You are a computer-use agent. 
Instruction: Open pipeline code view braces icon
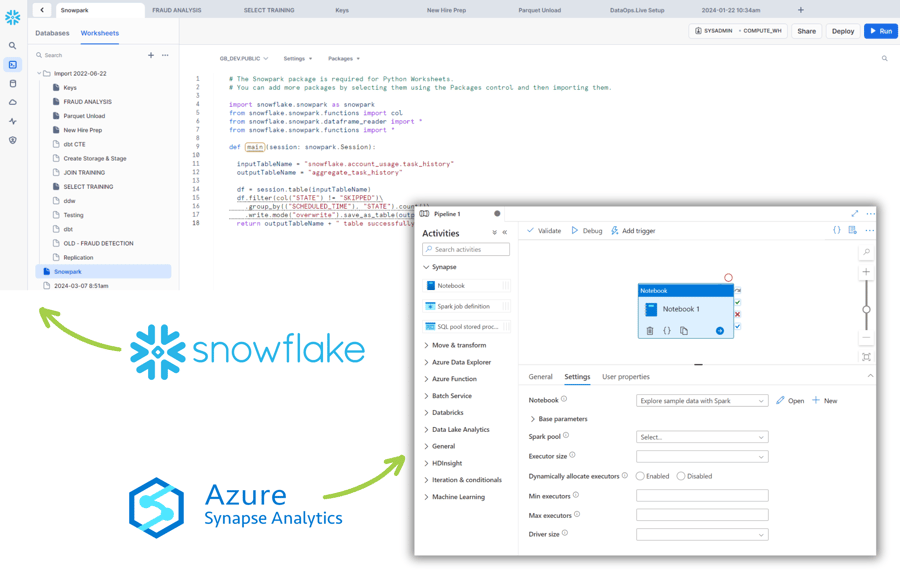(x=836, y=230)
